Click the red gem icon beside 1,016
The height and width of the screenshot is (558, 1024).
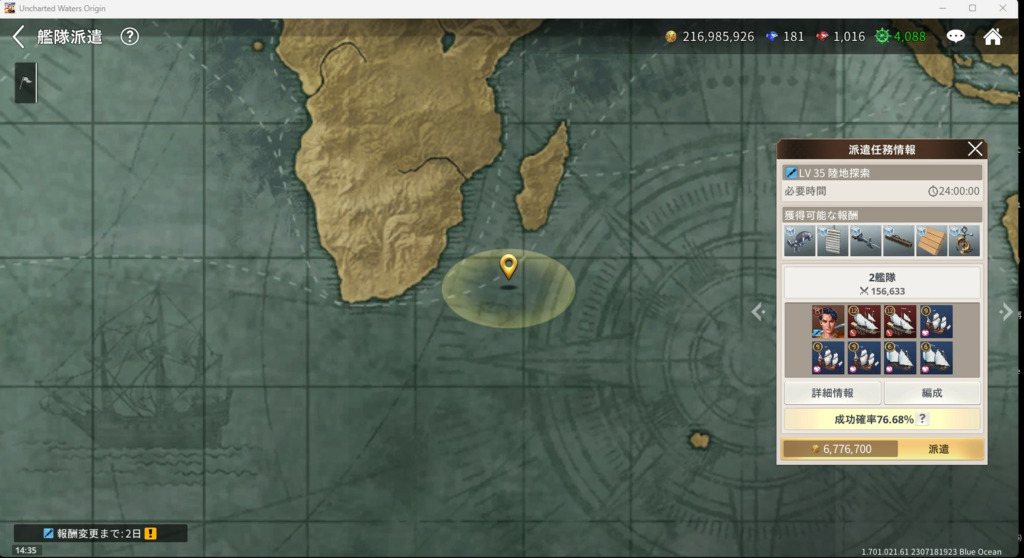coord(822,37)
